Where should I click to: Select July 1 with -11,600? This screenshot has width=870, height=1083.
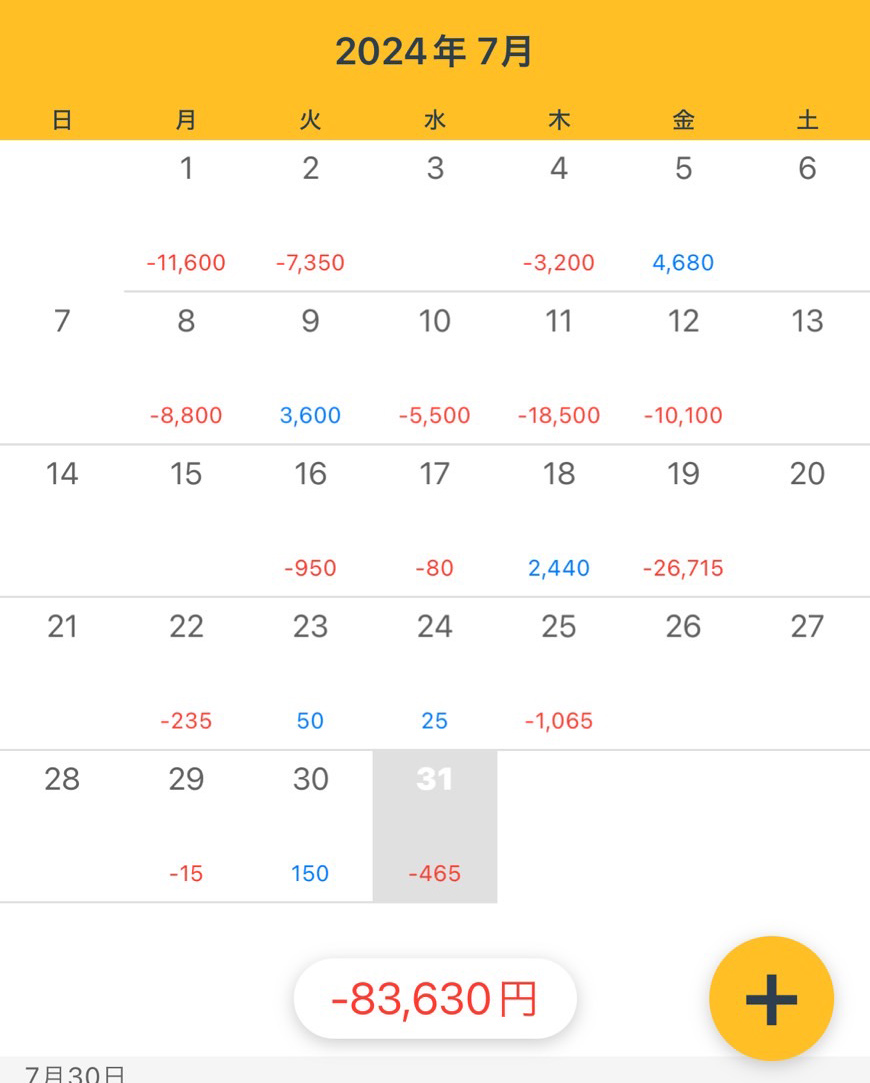pyautogui.click(x=186, y=215)
